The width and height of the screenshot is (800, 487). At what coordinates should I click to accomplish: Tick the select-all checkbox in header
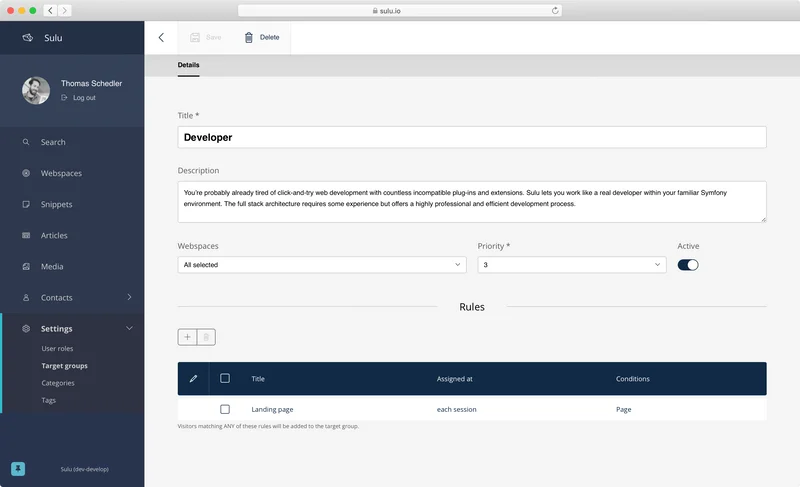coord(225,379)
